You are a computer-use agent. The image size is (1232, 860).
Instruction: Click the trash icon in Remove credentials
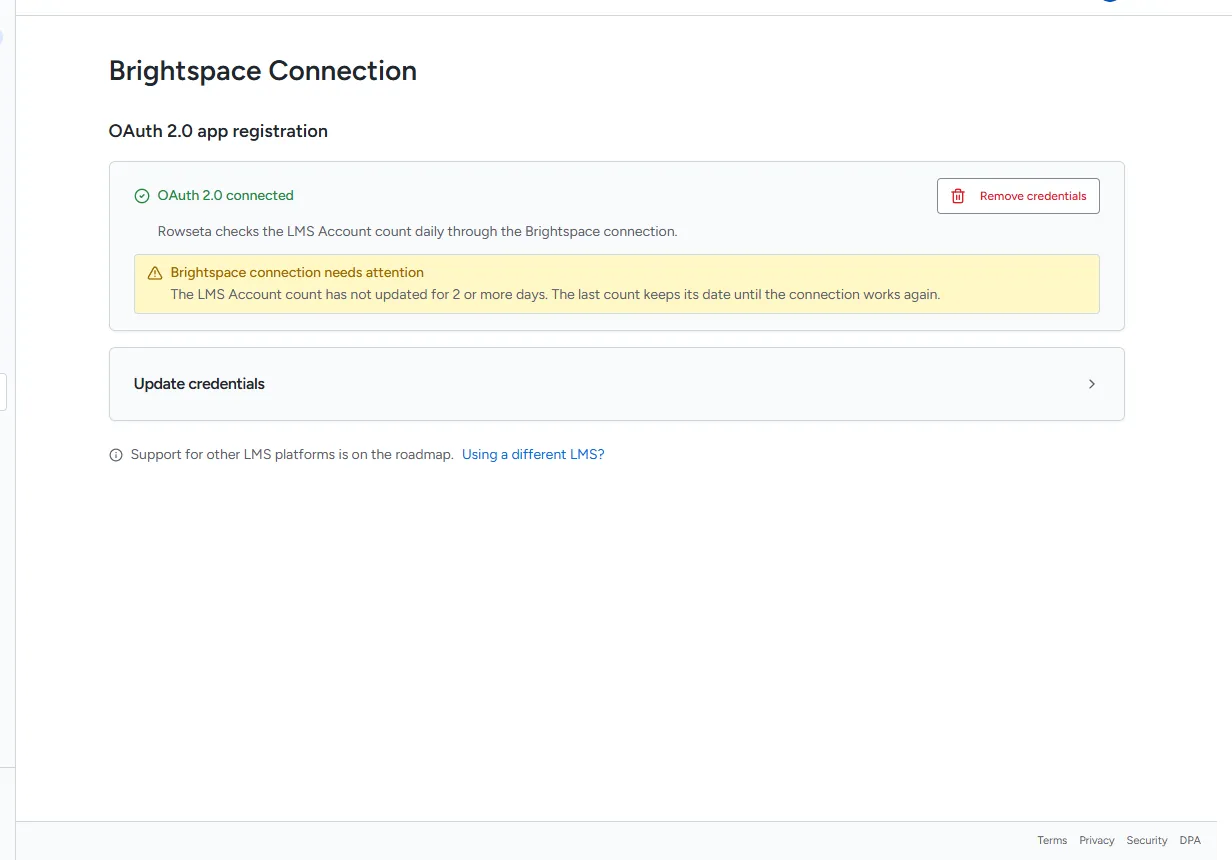point(958,196)
